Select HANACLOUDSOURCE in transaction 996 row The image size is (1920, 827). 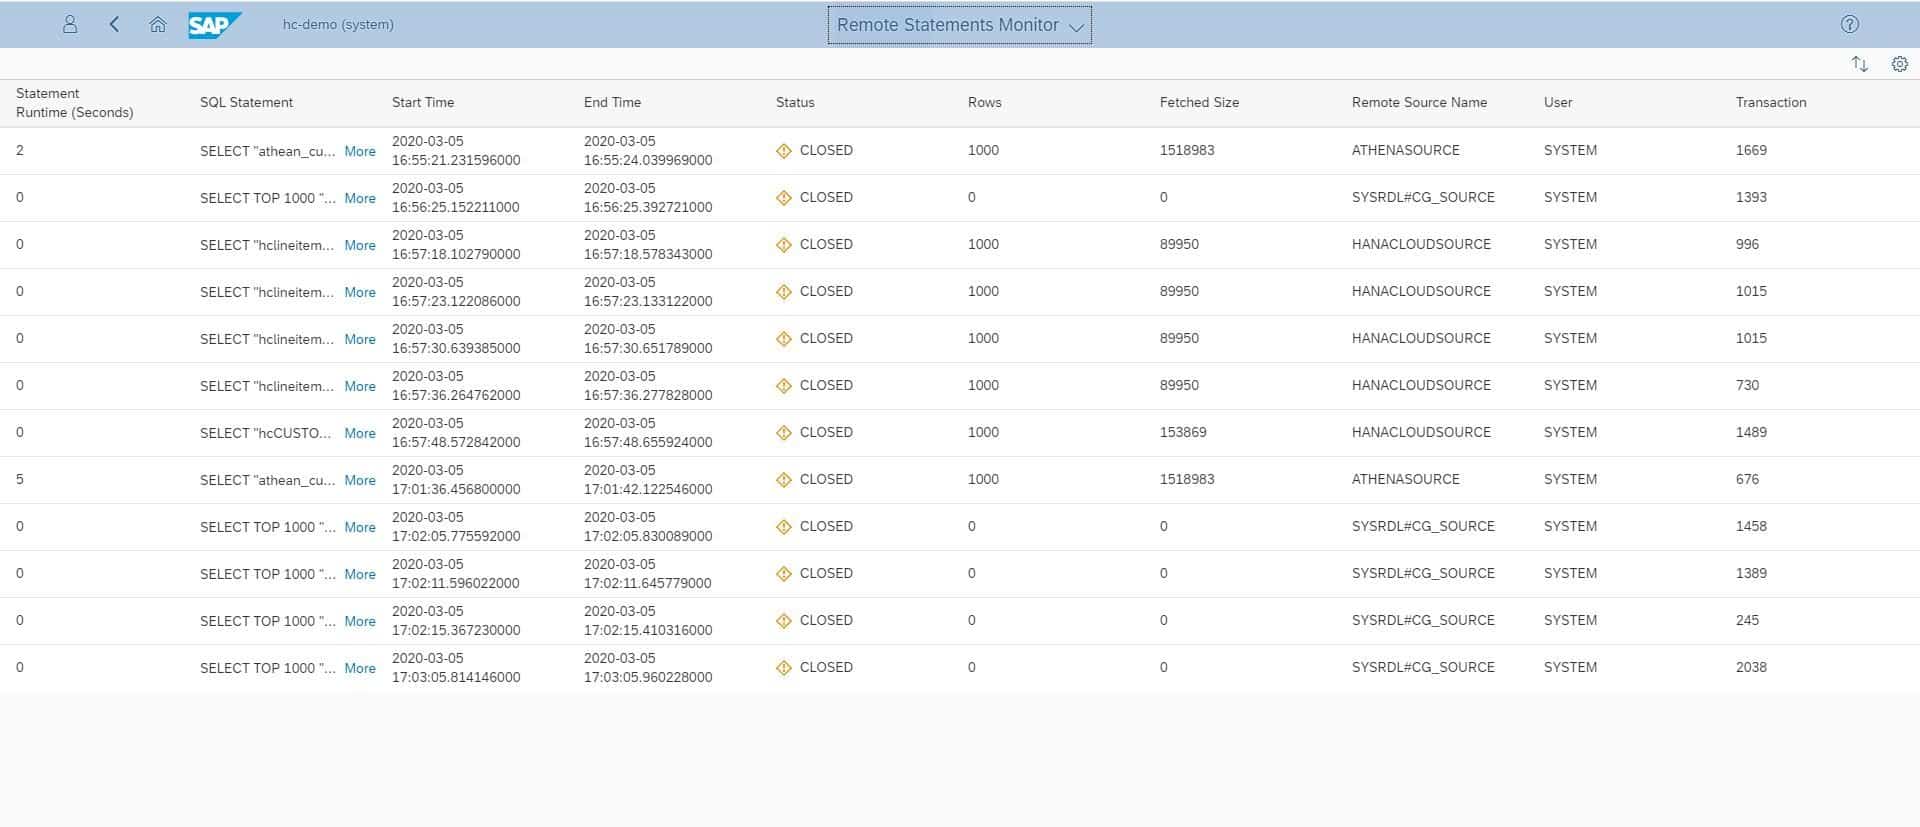pyautogui.click(x=1421, y=244)
